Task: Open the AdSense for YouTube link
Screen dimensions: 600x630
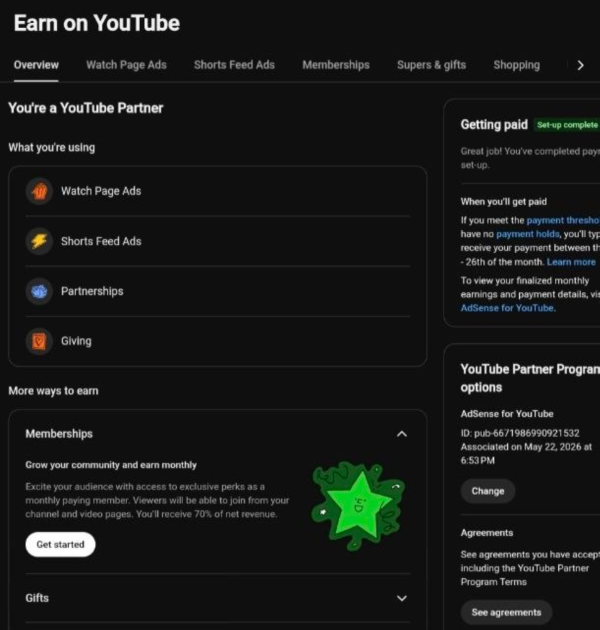Action: click(x=508, y=308)
